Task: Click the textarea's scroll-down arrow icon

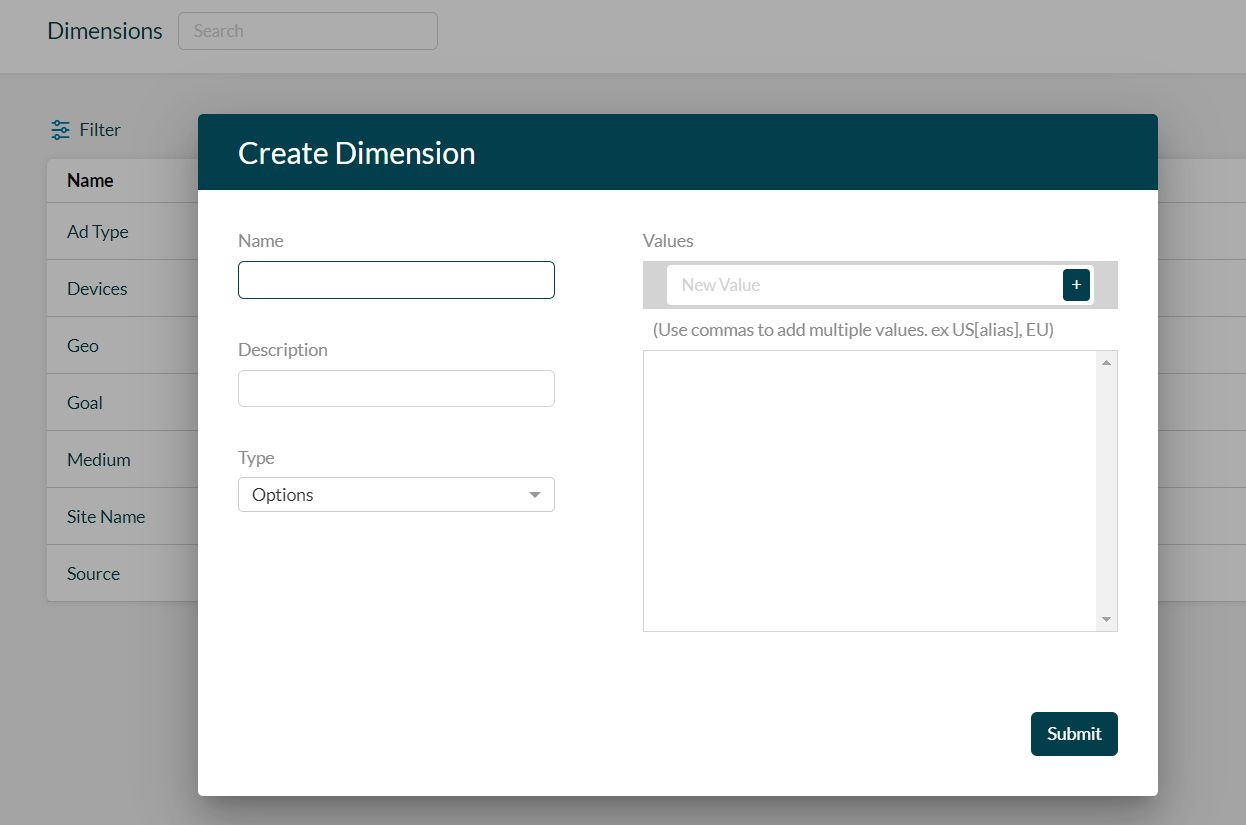Action: click(x=1107, y=619)
